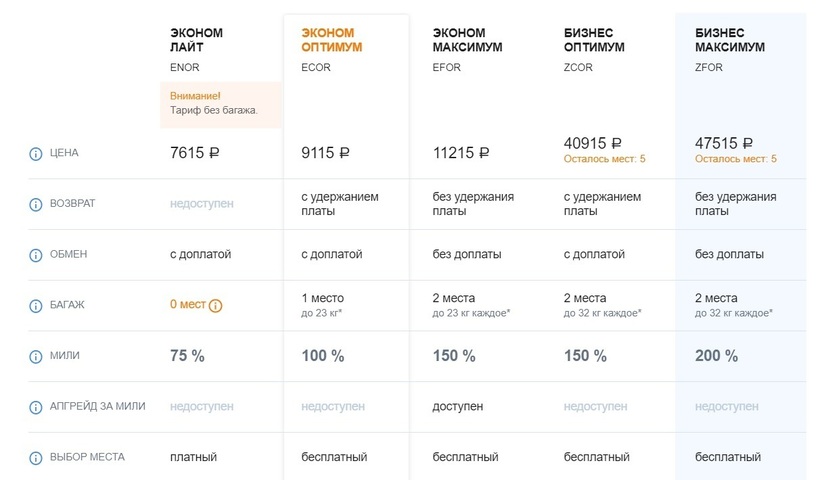Choose the 9115 ₽ price option

326,153
